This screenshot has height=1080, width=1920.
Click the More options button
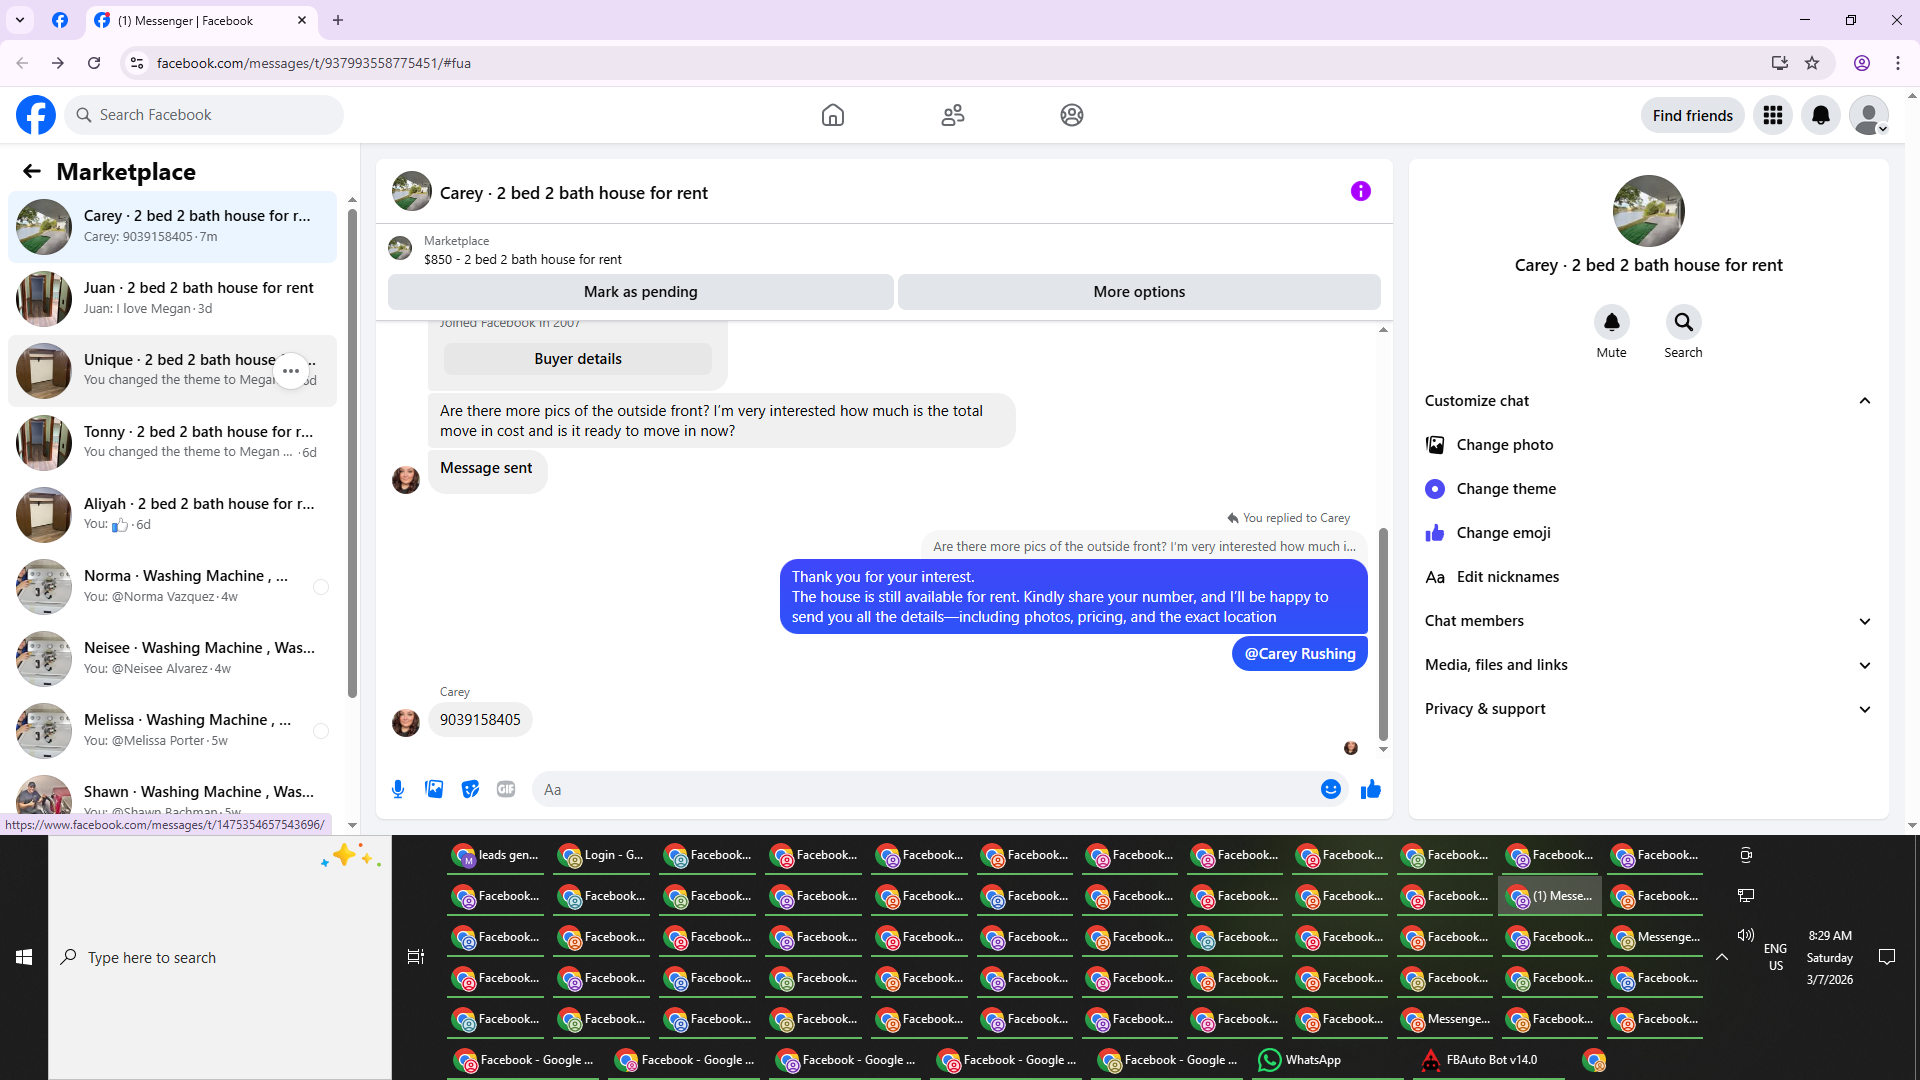click(x=1139, y=292)
